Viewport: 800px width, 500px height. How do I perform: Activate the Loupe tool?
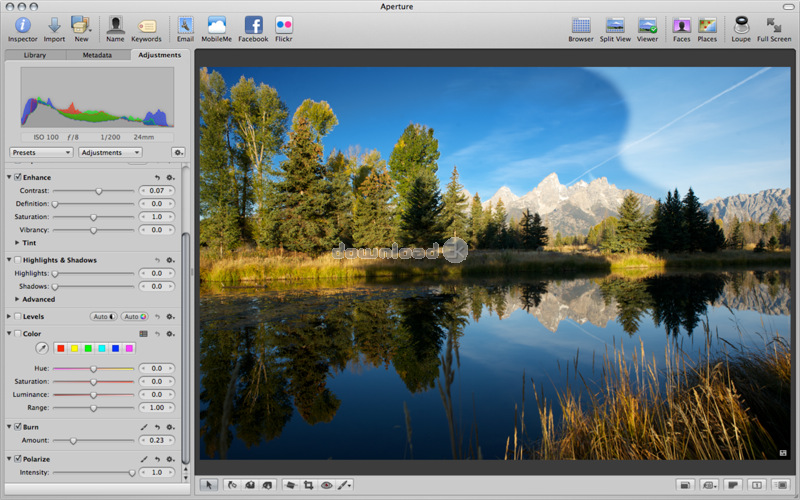pos(741,25)
